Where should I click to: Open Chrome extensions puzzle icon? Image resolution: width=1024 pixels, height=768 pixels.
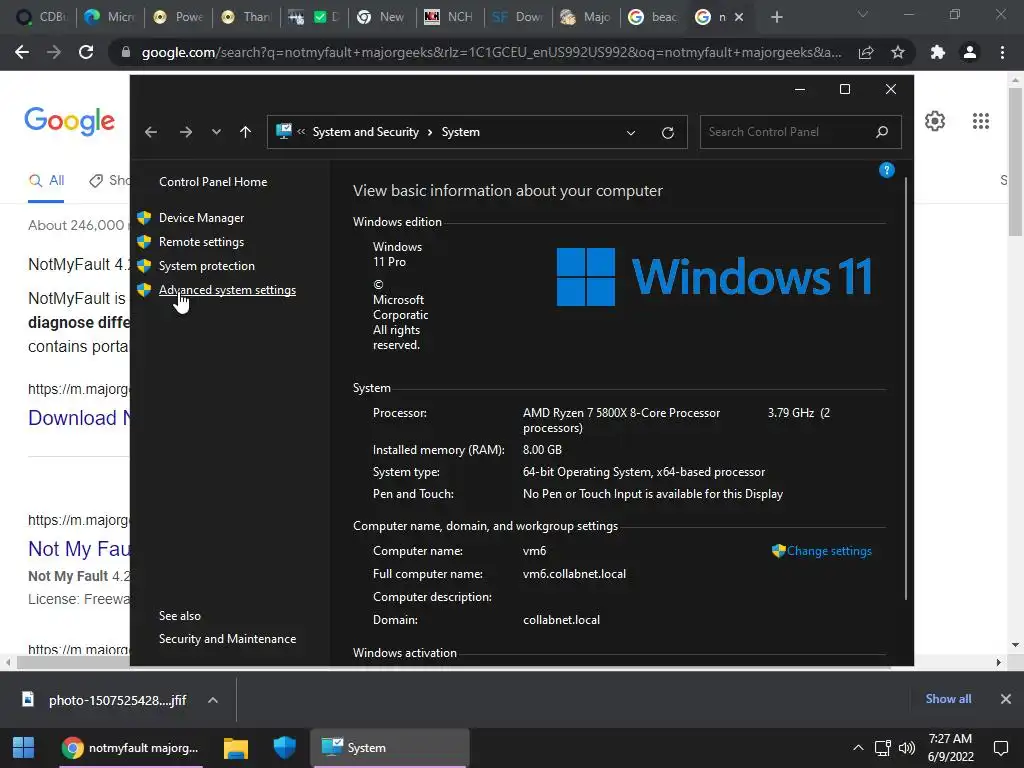938,52
